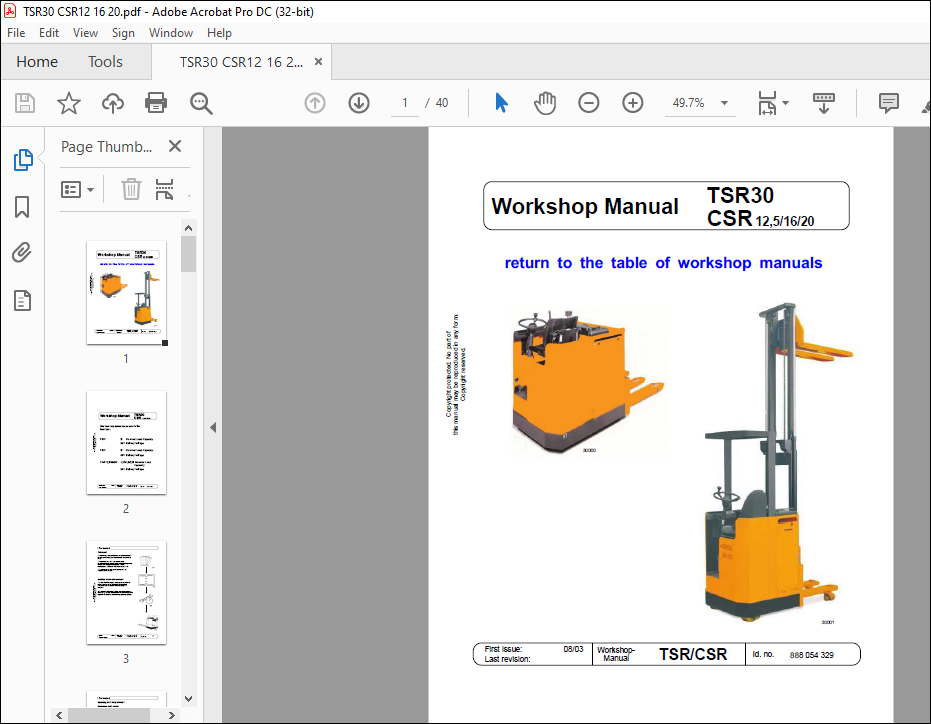Open the scrolling mode read tool

click(x=824, y=103)
